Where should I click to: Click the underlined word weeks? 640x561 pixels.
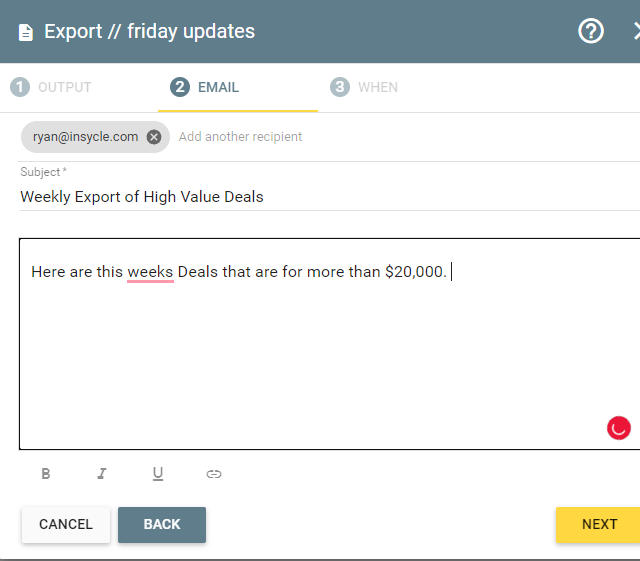[150, 272]
